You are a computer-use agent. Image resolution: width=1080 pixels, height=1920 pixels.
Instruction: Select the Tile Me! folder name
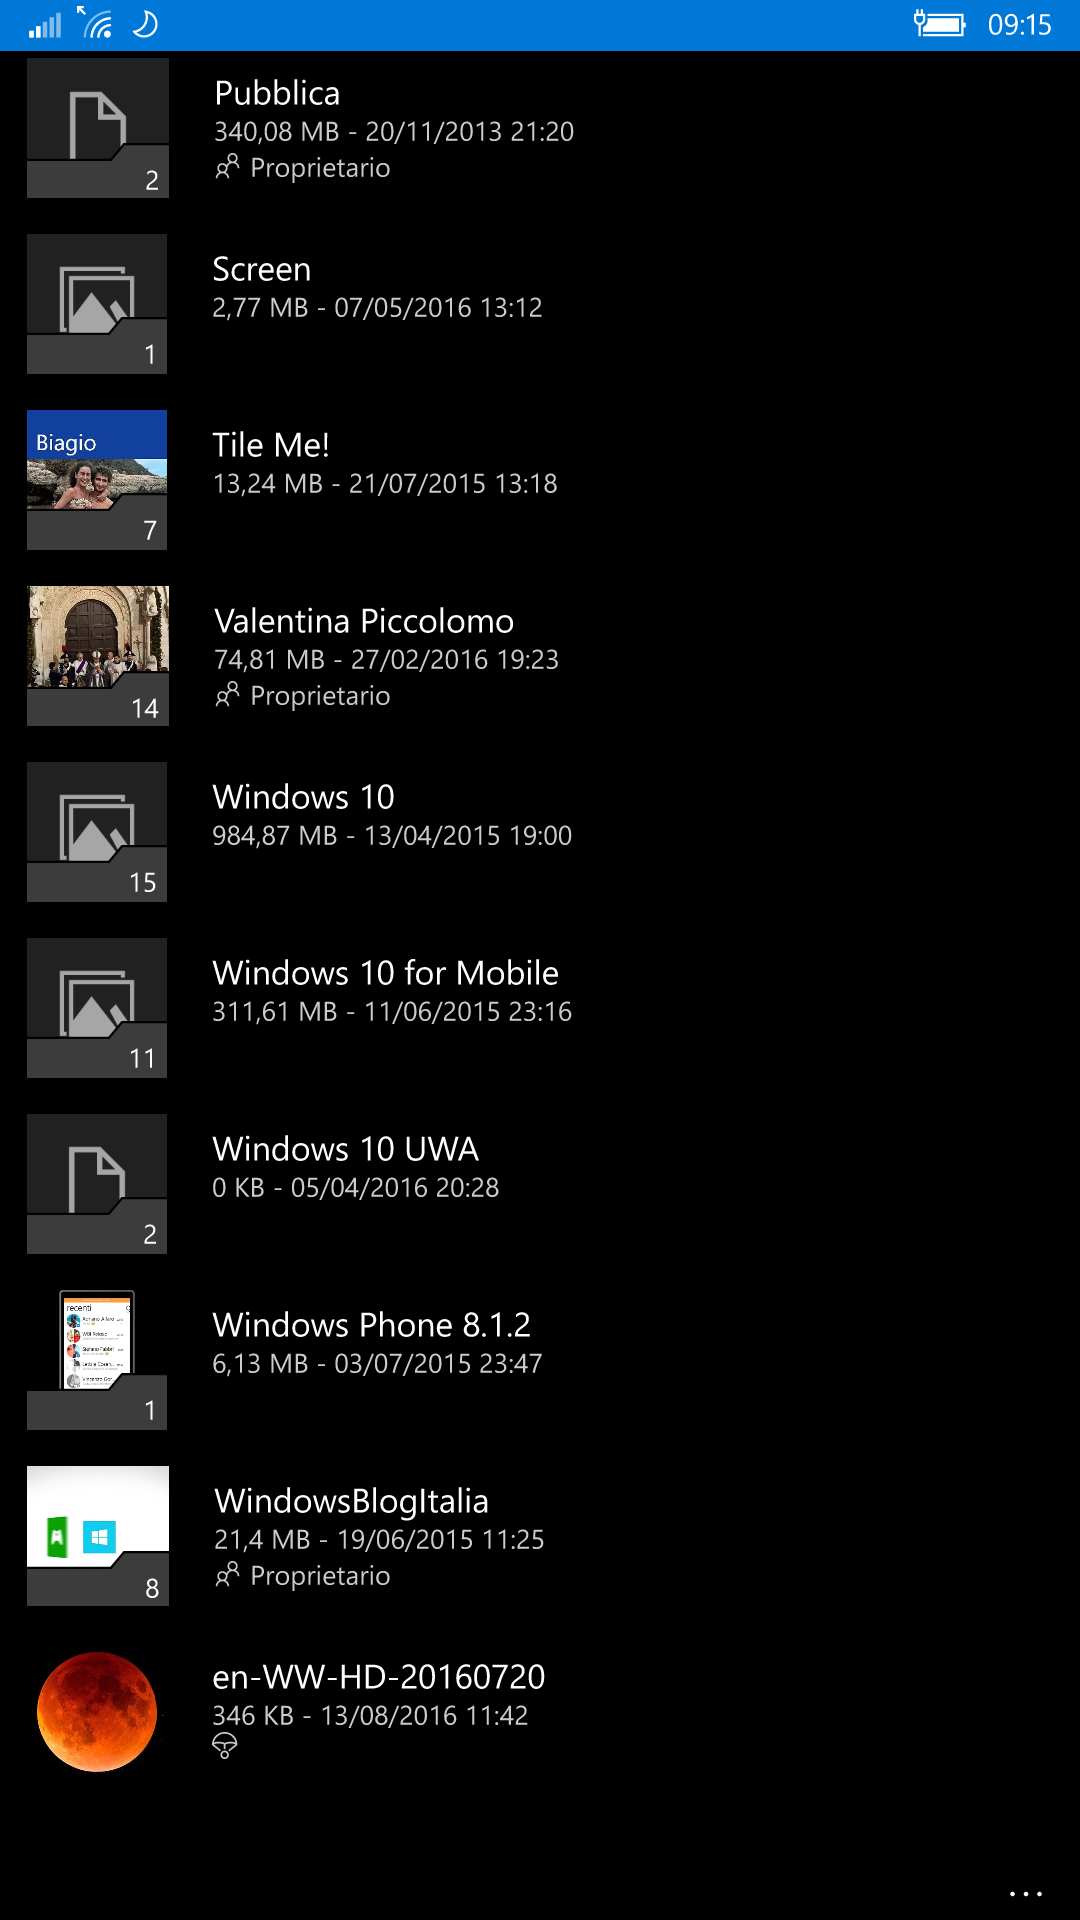click(x=271, y=445)
